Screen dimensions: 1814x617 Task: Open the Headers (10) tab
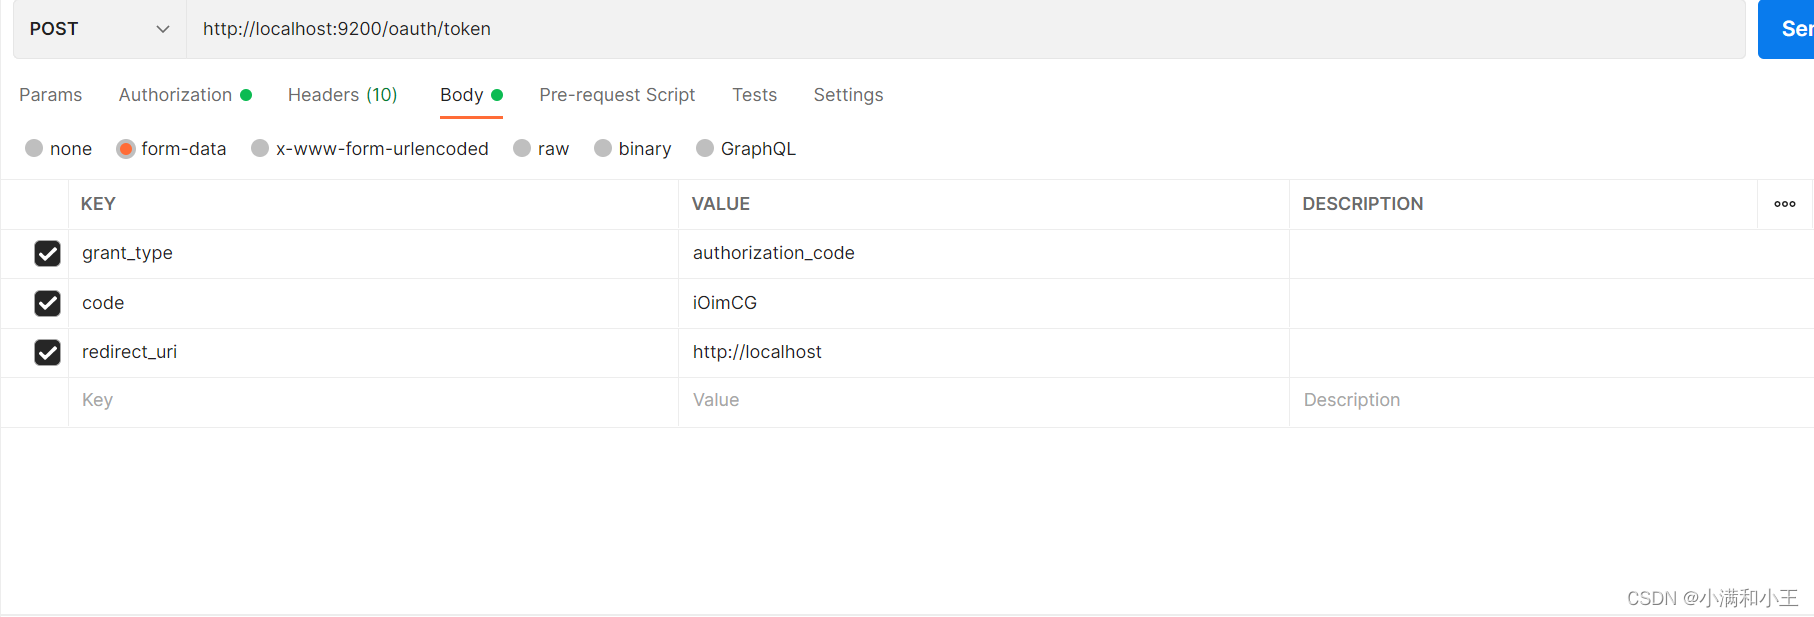(343, 95)
